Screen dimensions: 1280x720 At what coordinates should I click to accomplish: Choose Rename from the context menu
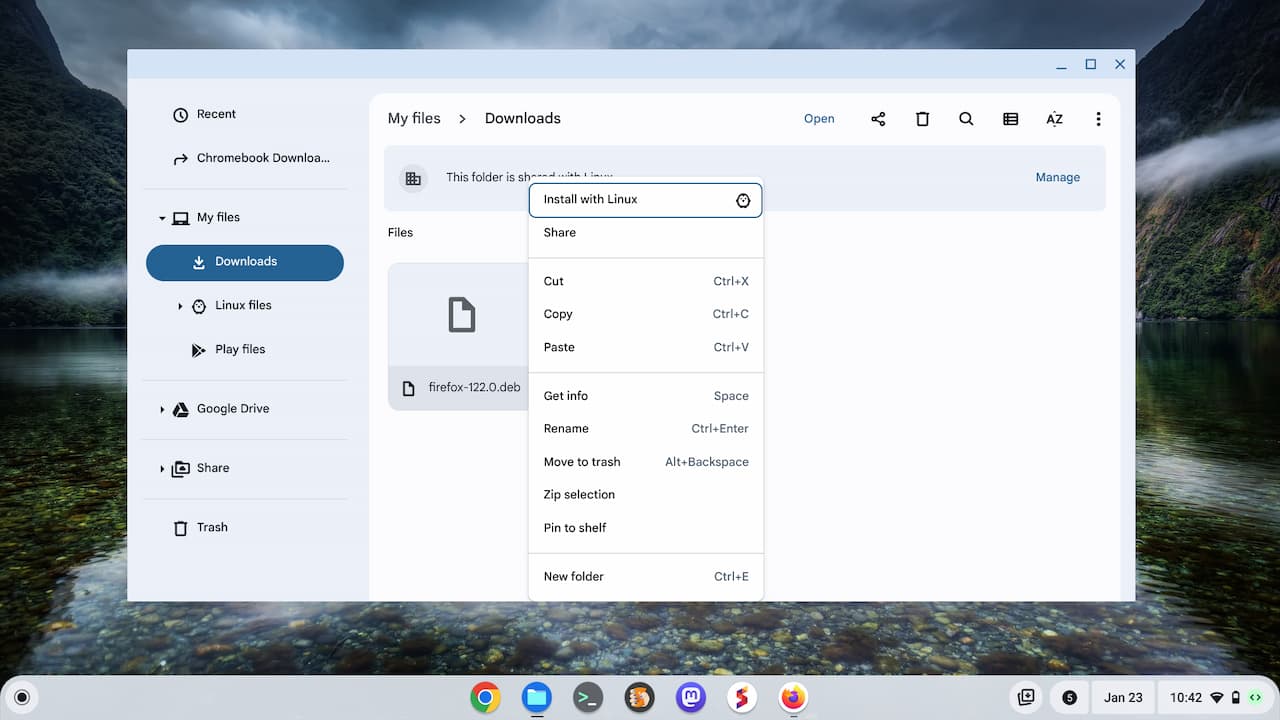645,428
